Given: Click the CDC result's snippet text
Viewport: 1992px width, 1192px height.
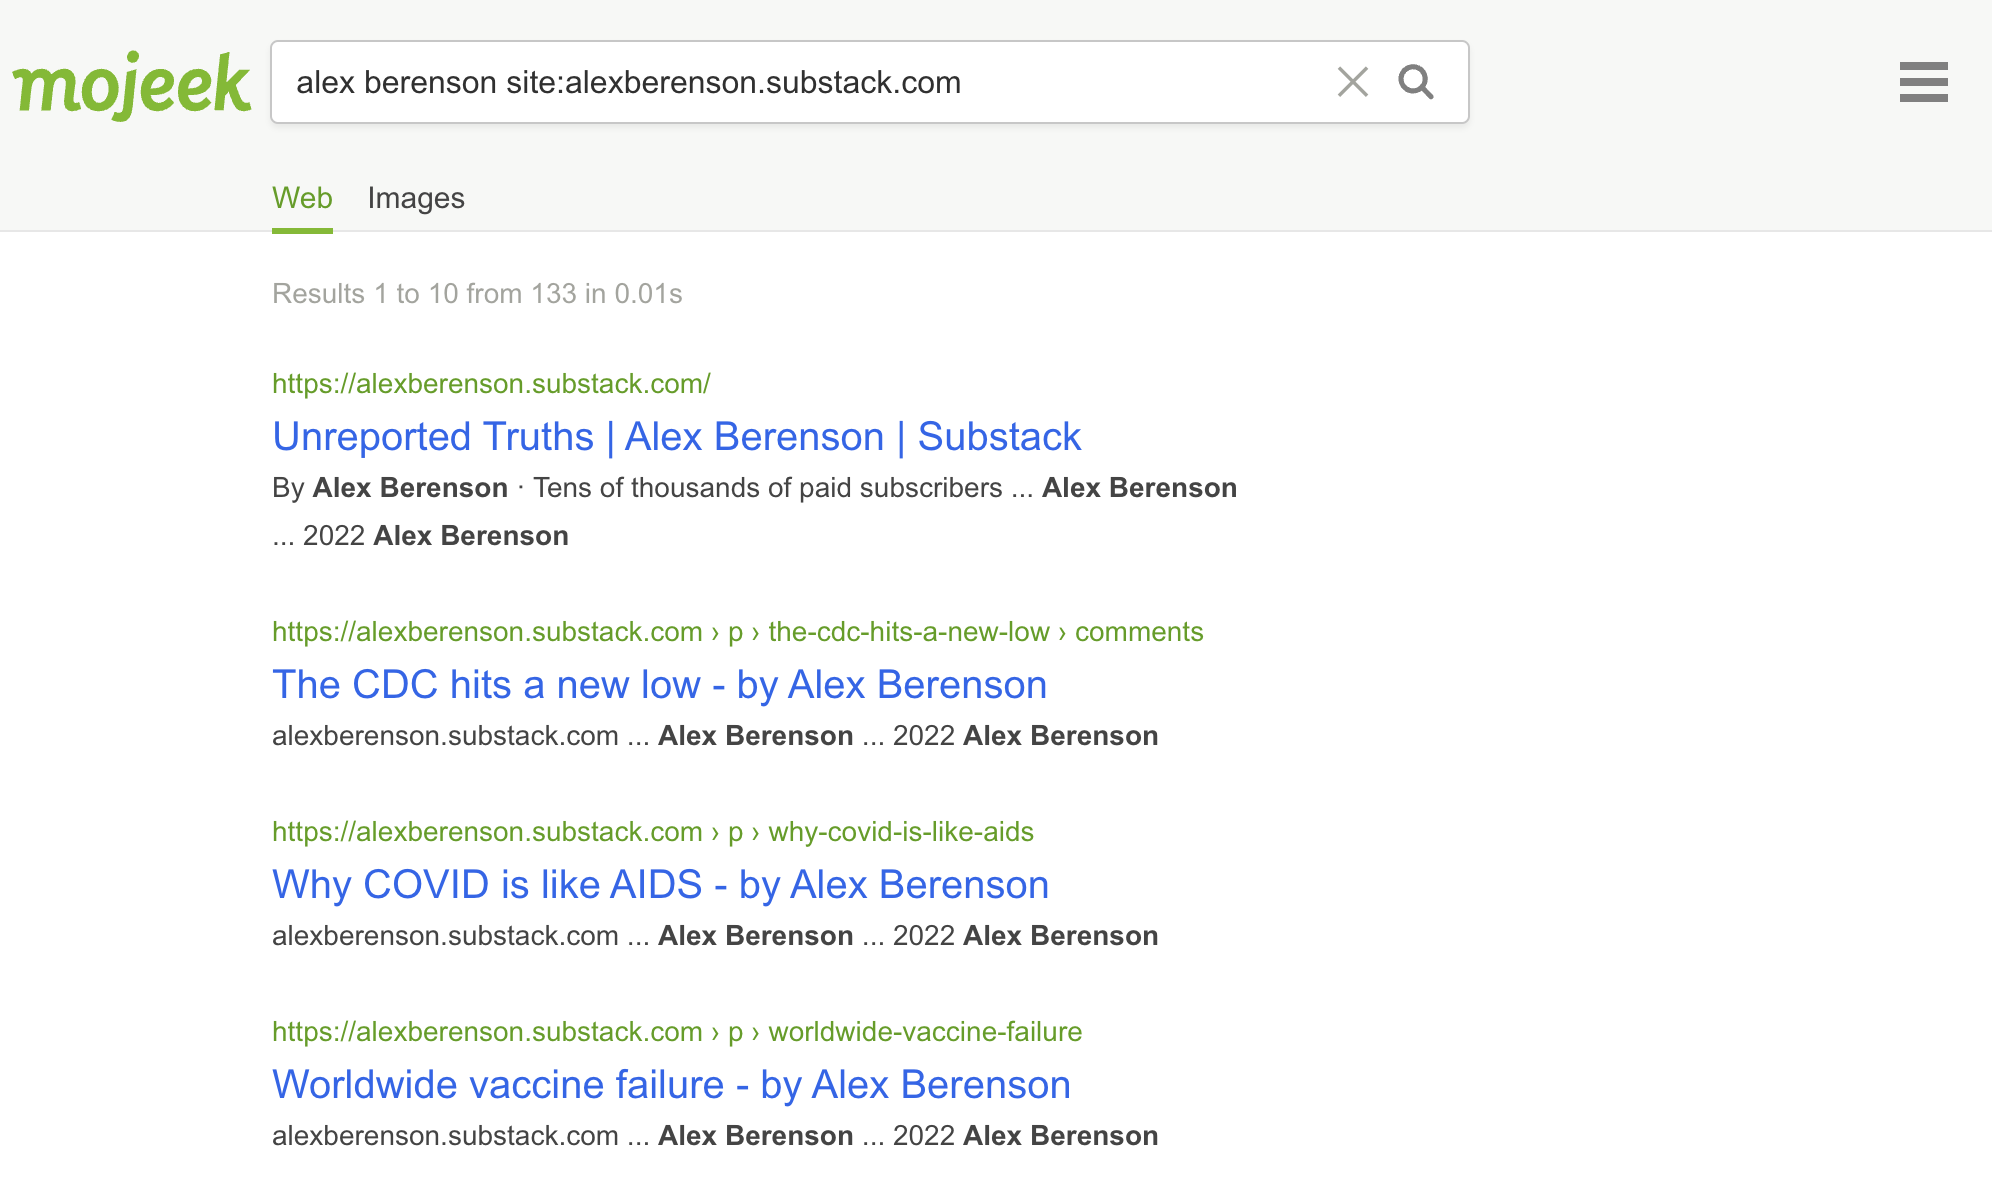Looking at the screenshot, I should click(x=715, y=736).
